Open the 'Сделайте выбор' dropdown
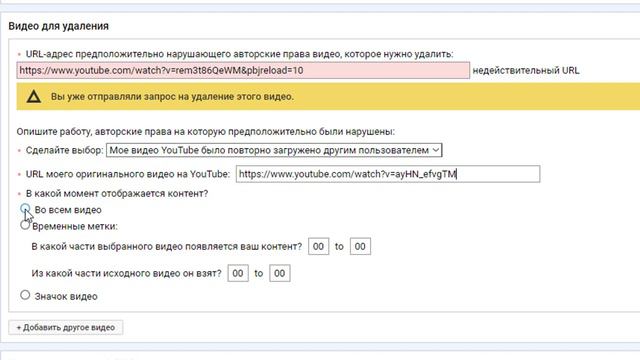 [274, 150]
